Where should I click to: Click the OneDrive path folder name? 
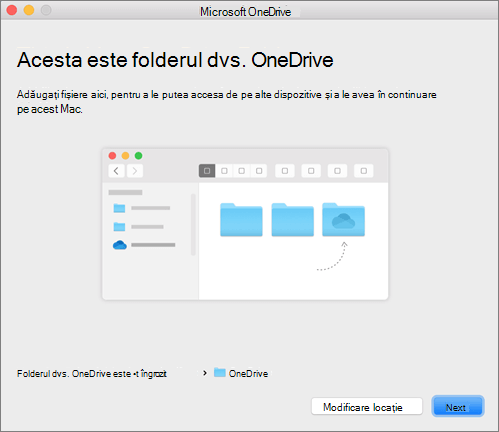click(248, 374)
